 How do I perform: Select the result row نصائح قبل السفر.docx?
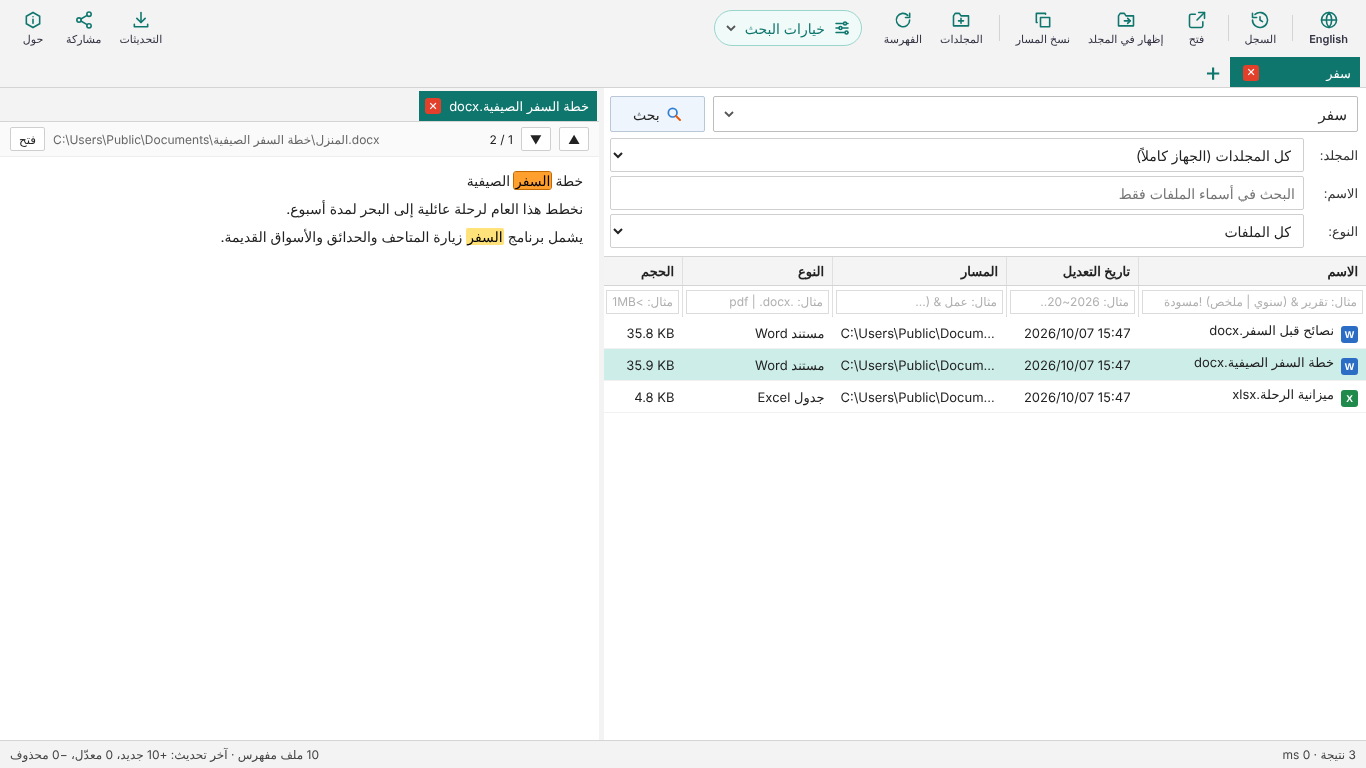985,333
